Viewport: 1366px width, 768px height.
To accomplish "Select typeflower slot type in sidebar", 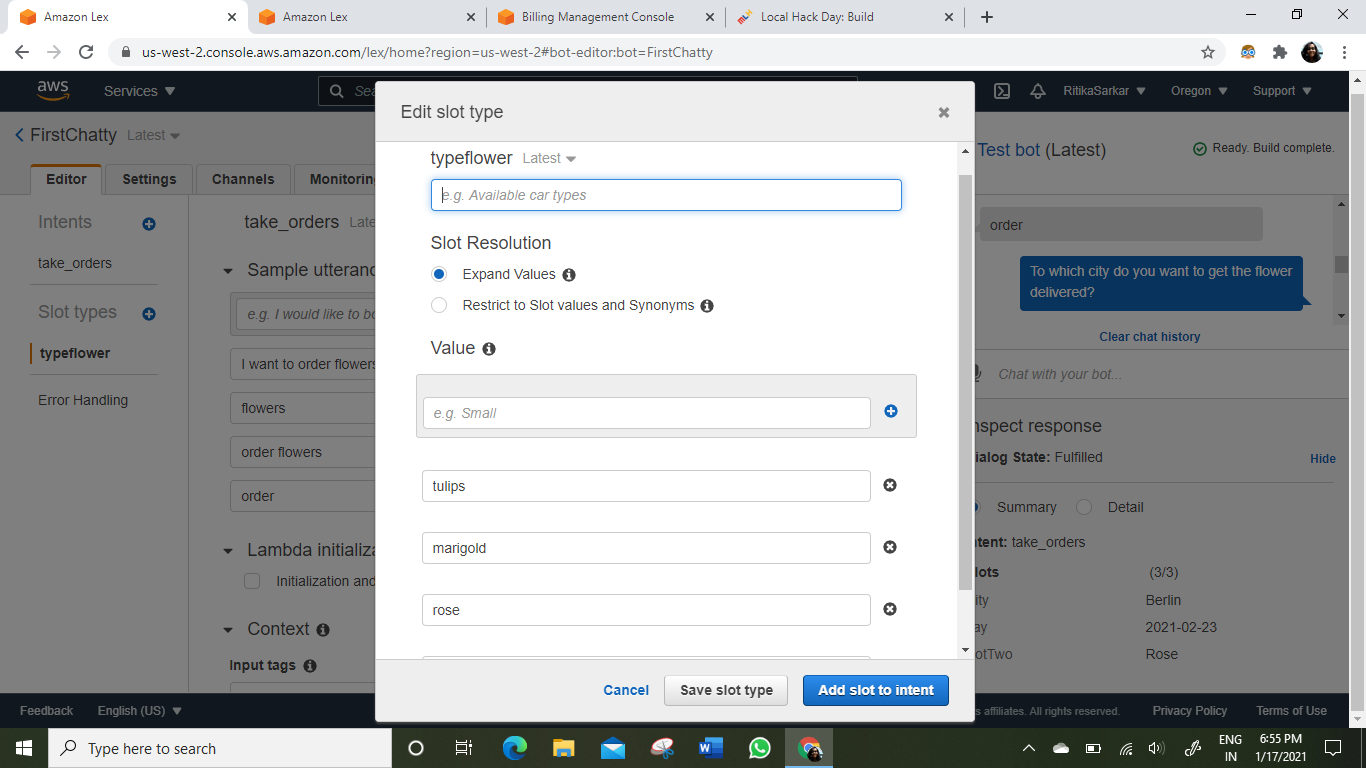I will (x=75, y=353).
